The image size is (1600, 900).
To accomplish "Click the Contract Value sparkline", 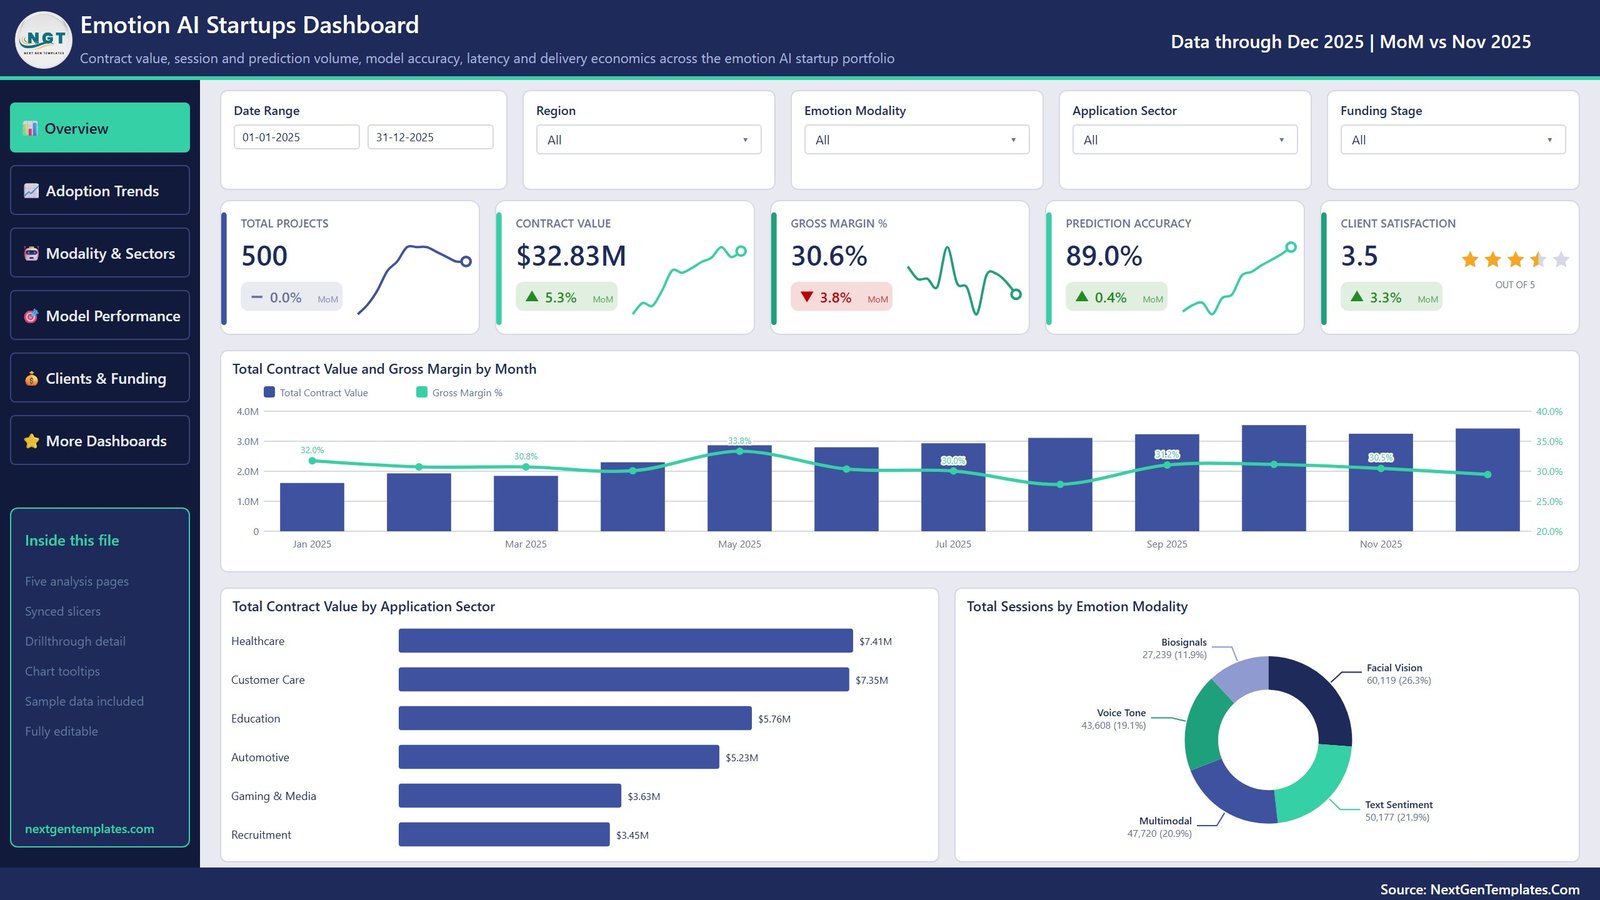I will tap(690, 280).
